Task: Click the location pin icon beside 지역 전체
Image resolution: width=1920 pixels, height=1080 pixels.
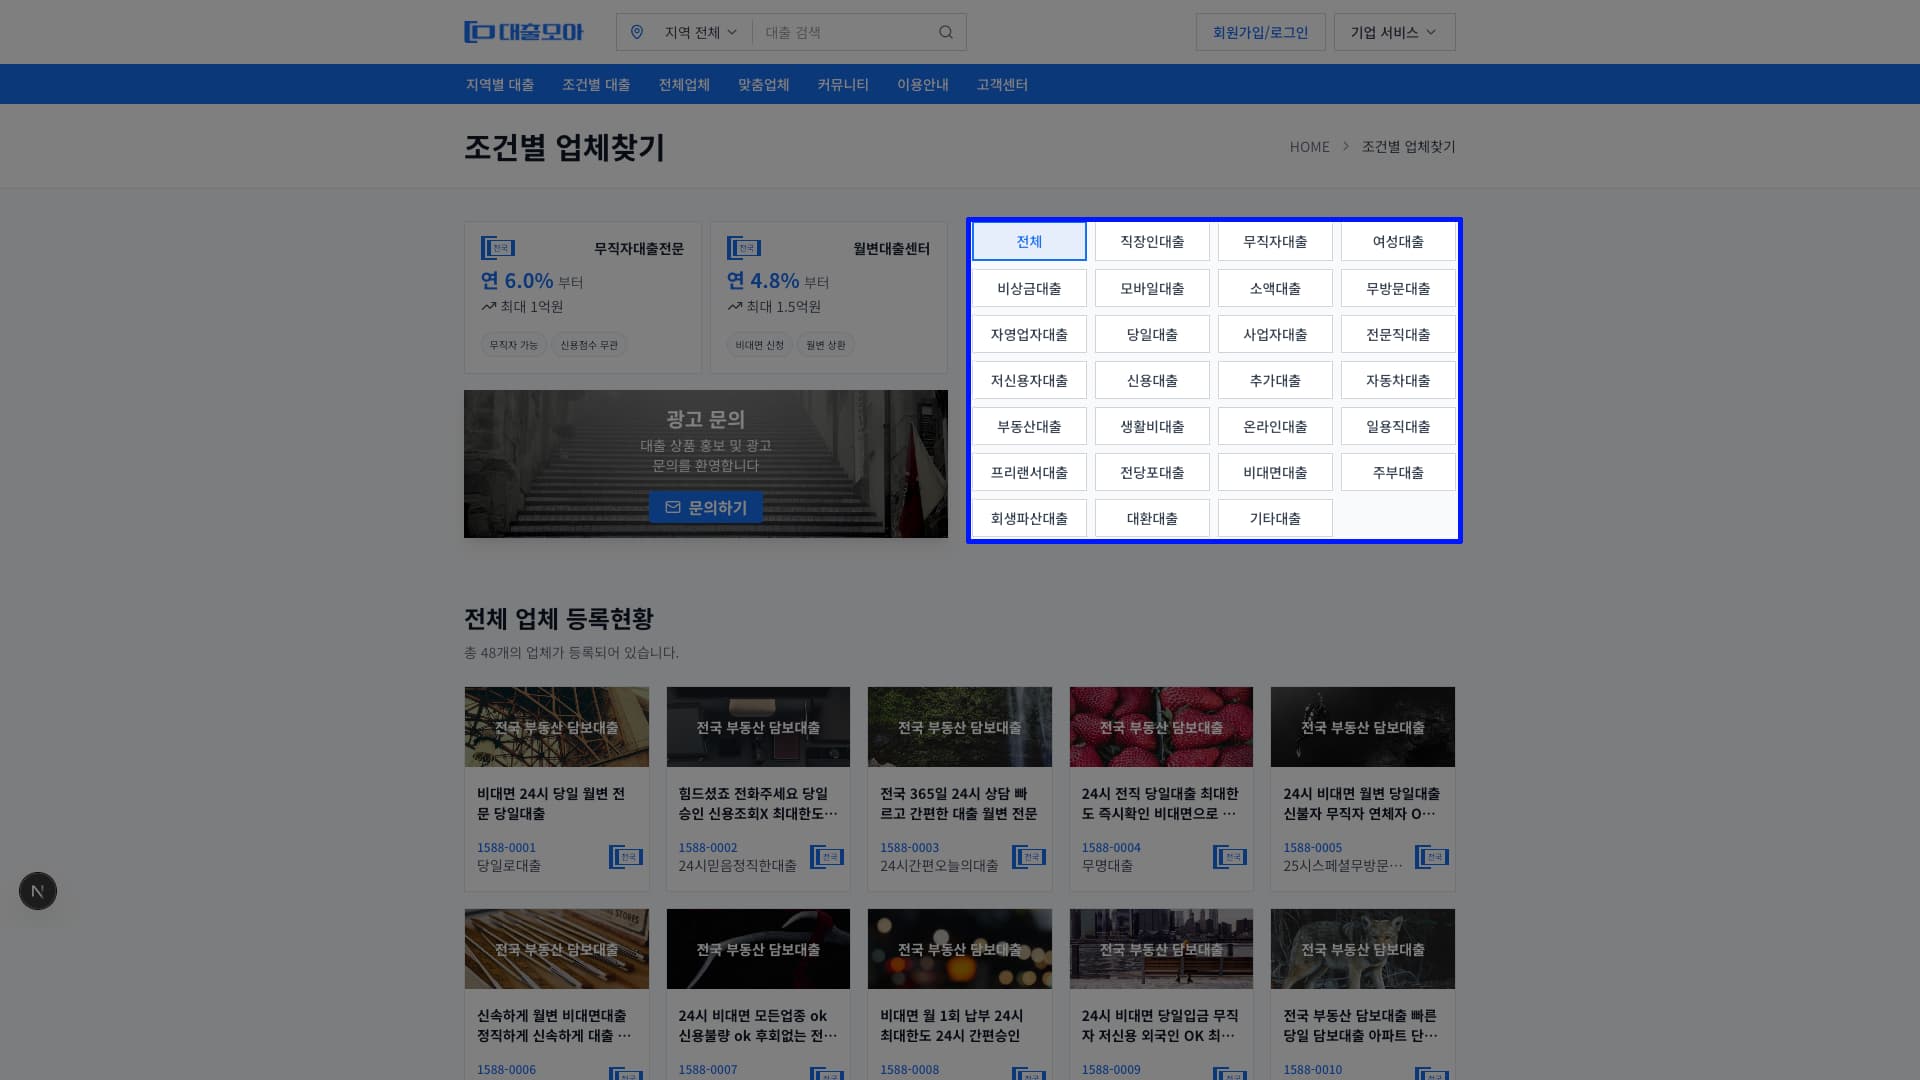Action: pos(638,31)
